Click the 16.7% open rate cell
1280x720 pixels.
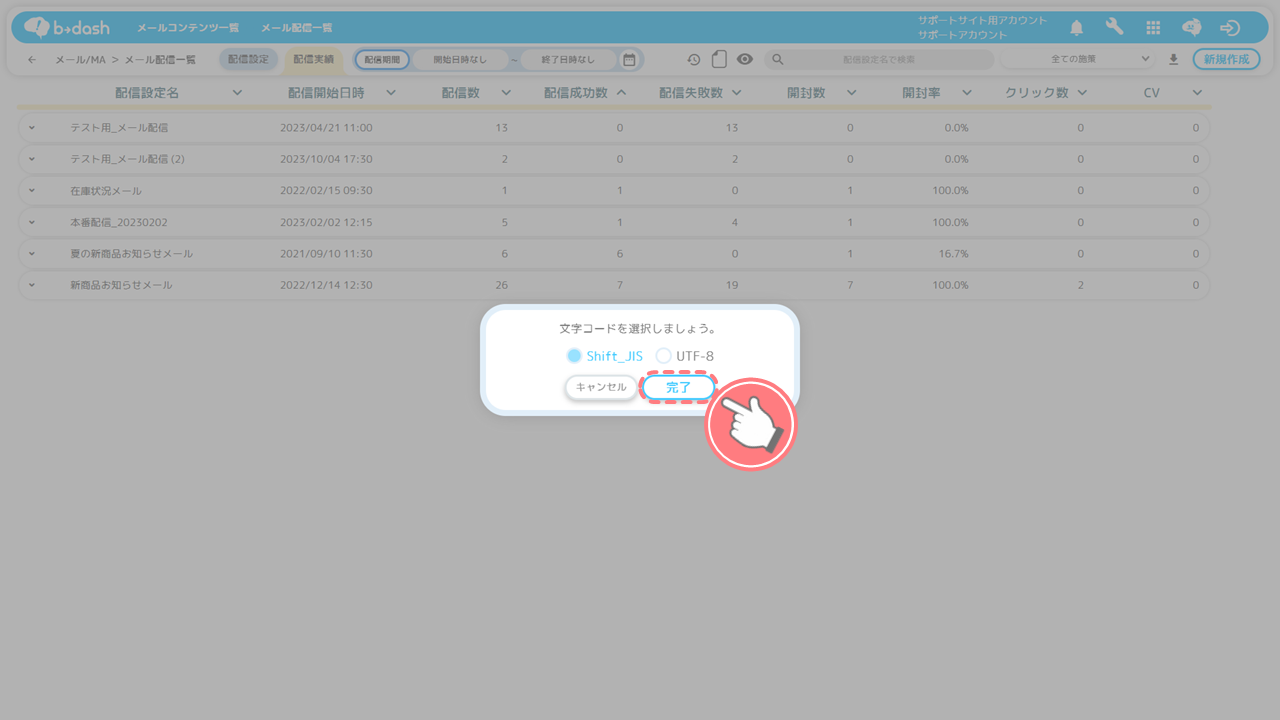tap(952, 254)
